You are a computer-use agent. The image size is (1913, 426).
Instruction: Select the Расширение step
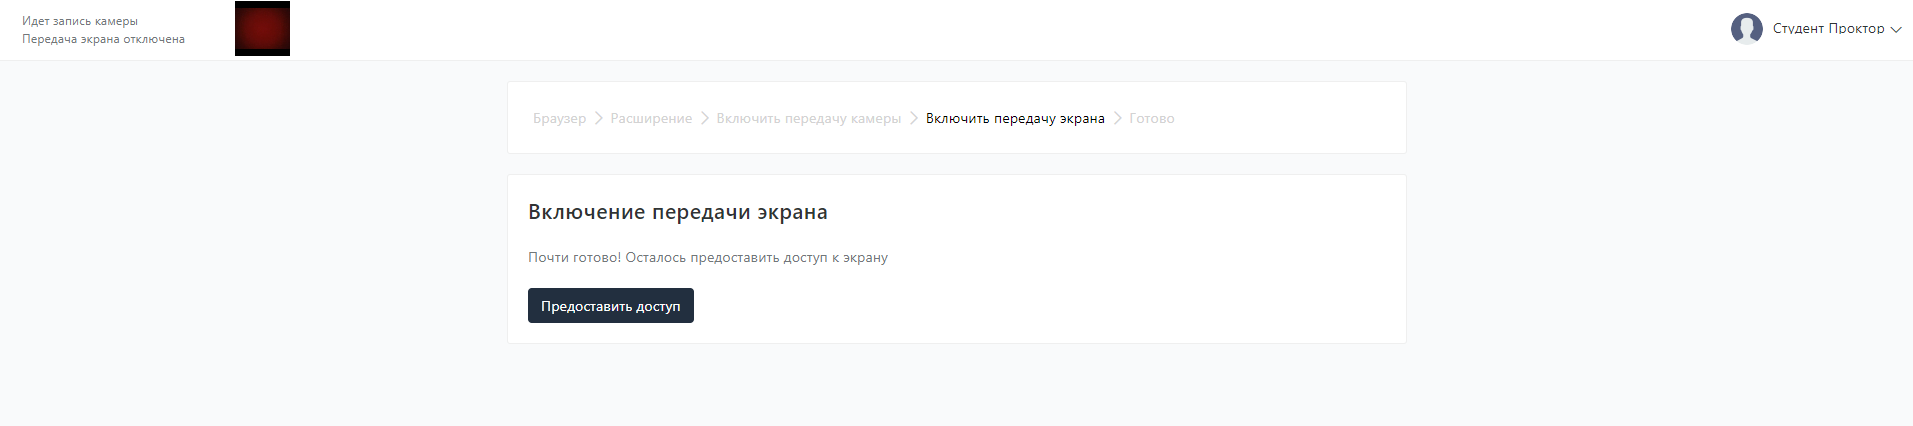(x=651, y=118)
